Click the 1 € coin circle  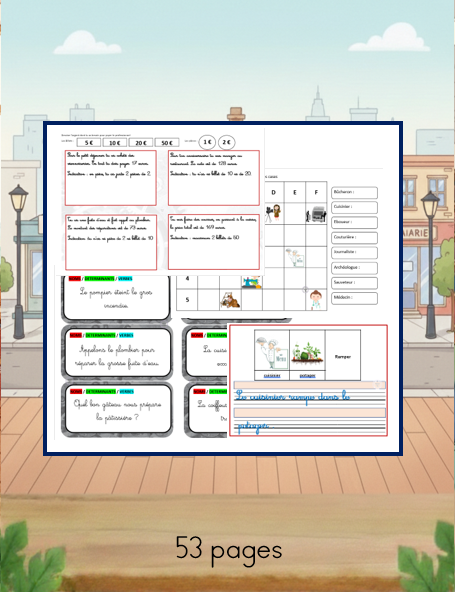pyautogui.click(x=207, y=142)
